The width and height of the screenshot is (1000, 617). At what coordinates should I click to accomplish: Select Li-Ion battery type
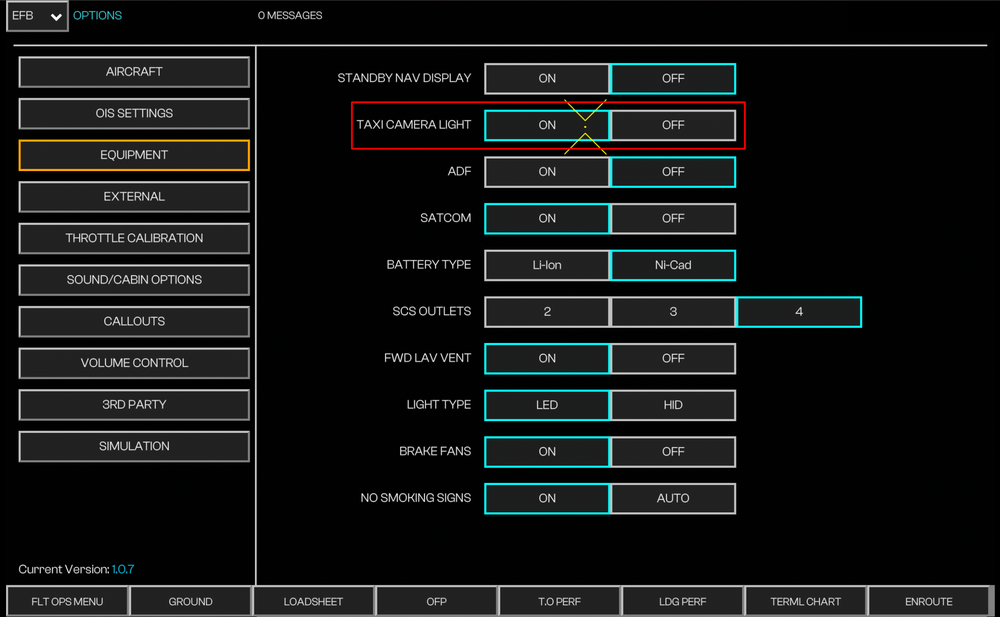click(547, 265)
